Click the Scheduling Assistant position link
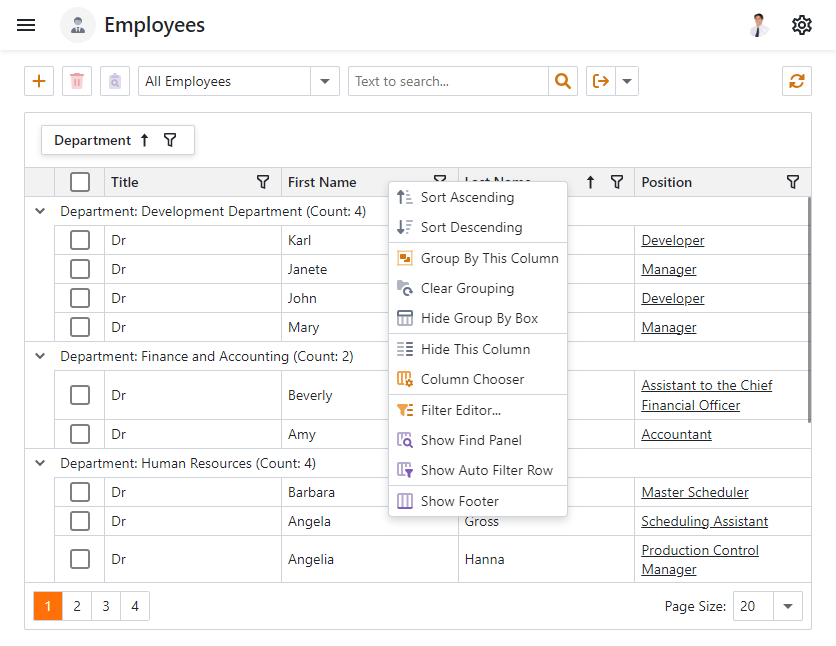This screenshot has width=836, height=646. click(x=704, y=521)
